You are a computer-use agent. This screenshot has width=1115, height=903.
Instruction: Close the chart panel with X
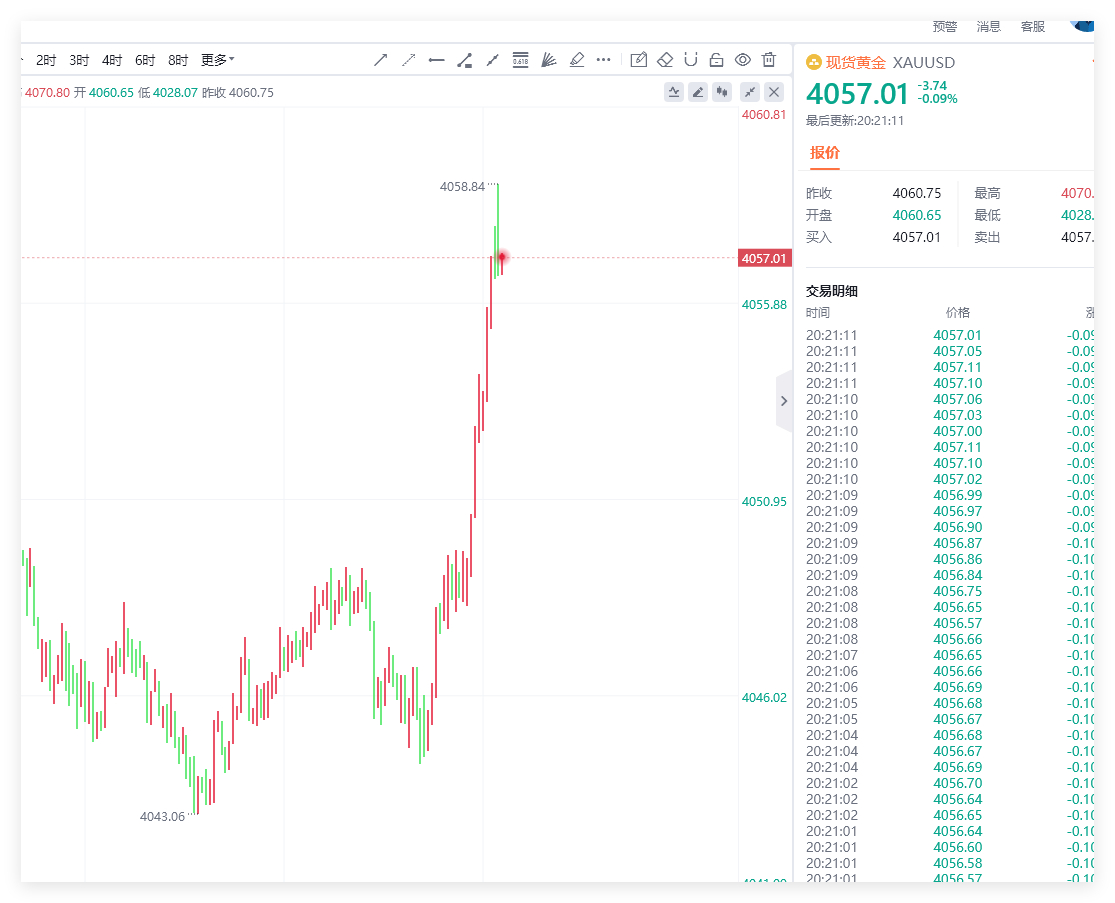pos(774,92)
